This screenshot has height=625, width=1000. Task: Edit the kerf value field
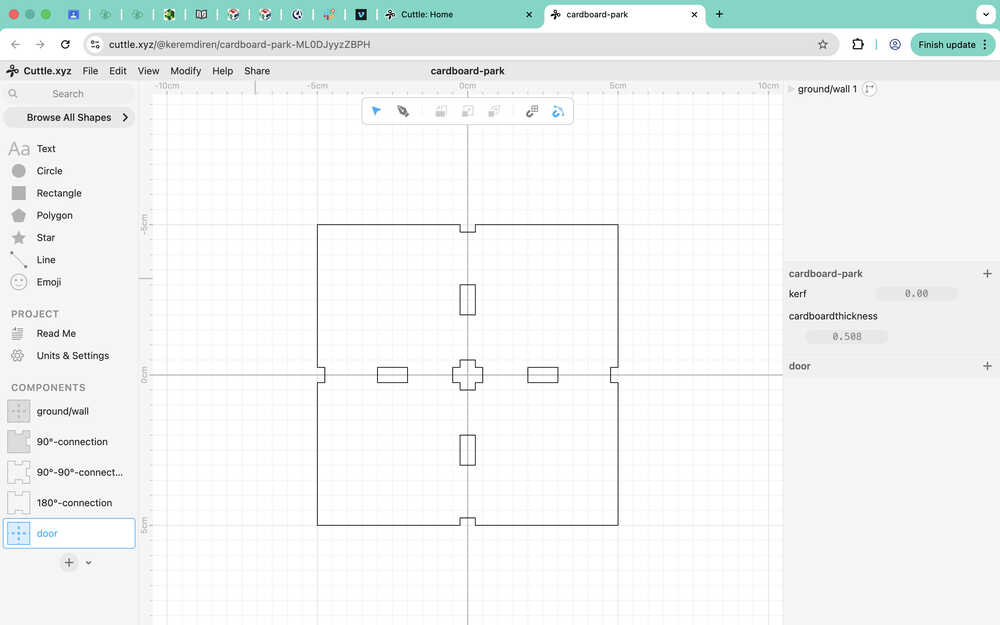[x=916, y=293]
